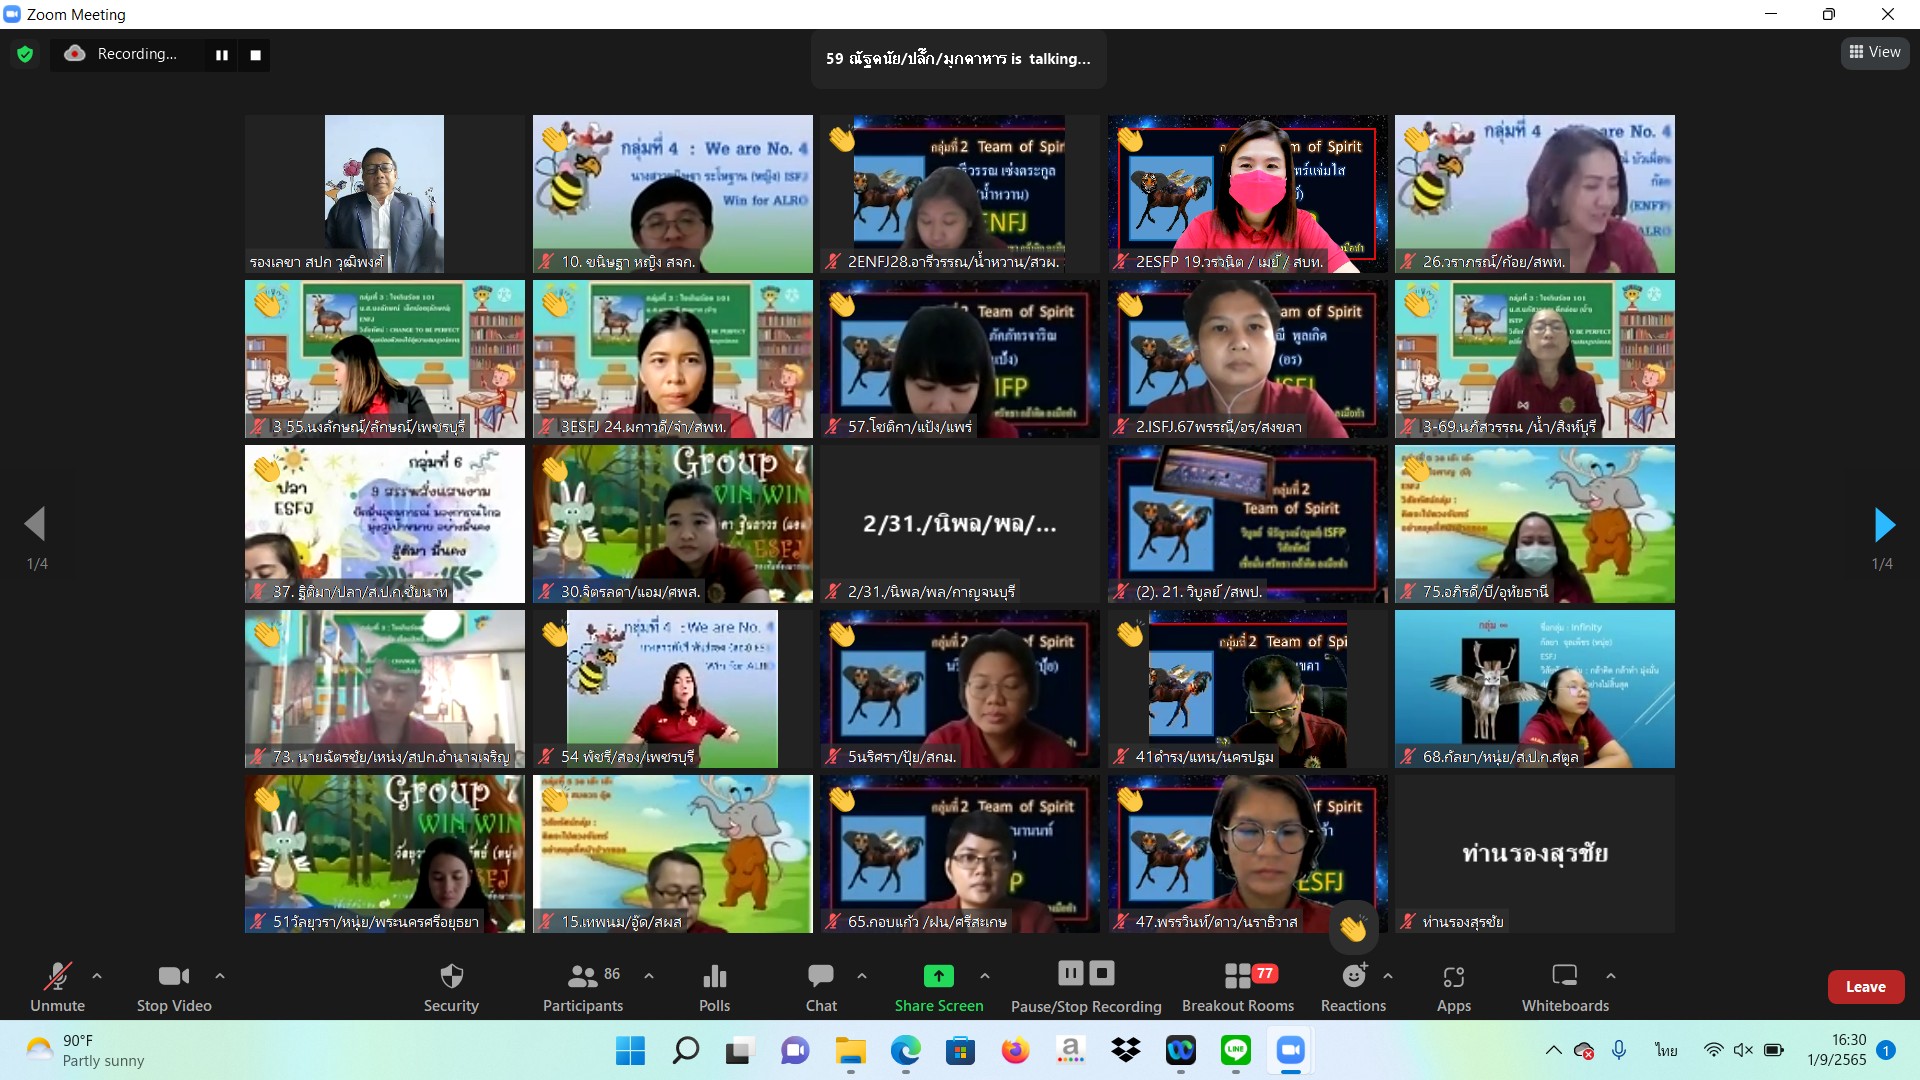Open the Apps icon
The image size is (1920, 1080).
(x=1453, y=986)
